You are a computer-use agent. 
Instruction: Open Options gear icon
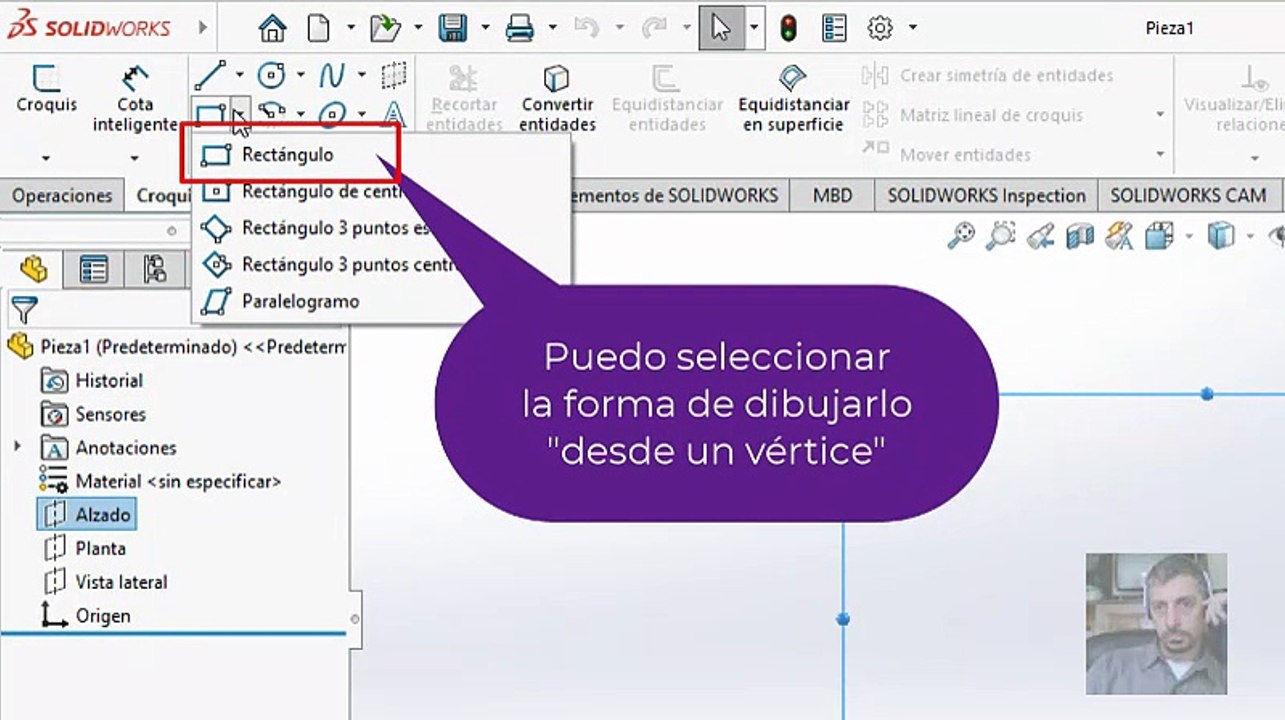tap(880, 29)
